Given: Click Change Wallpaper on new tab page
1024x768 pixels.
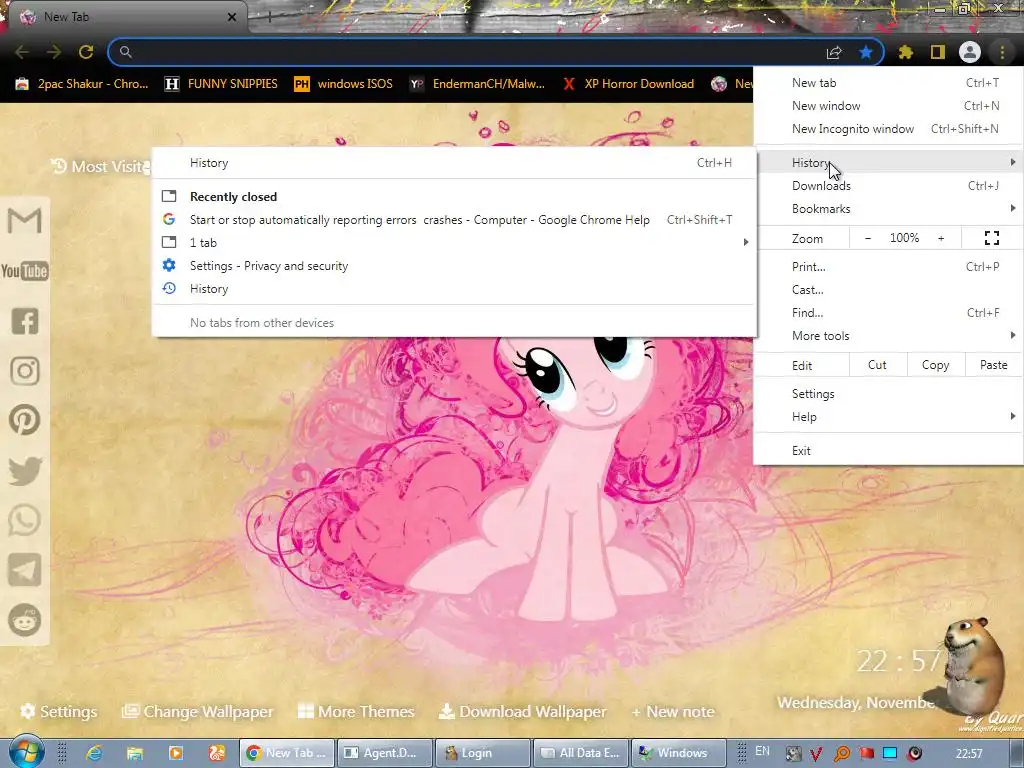Looking at the screenshot, I should (197, 711).
